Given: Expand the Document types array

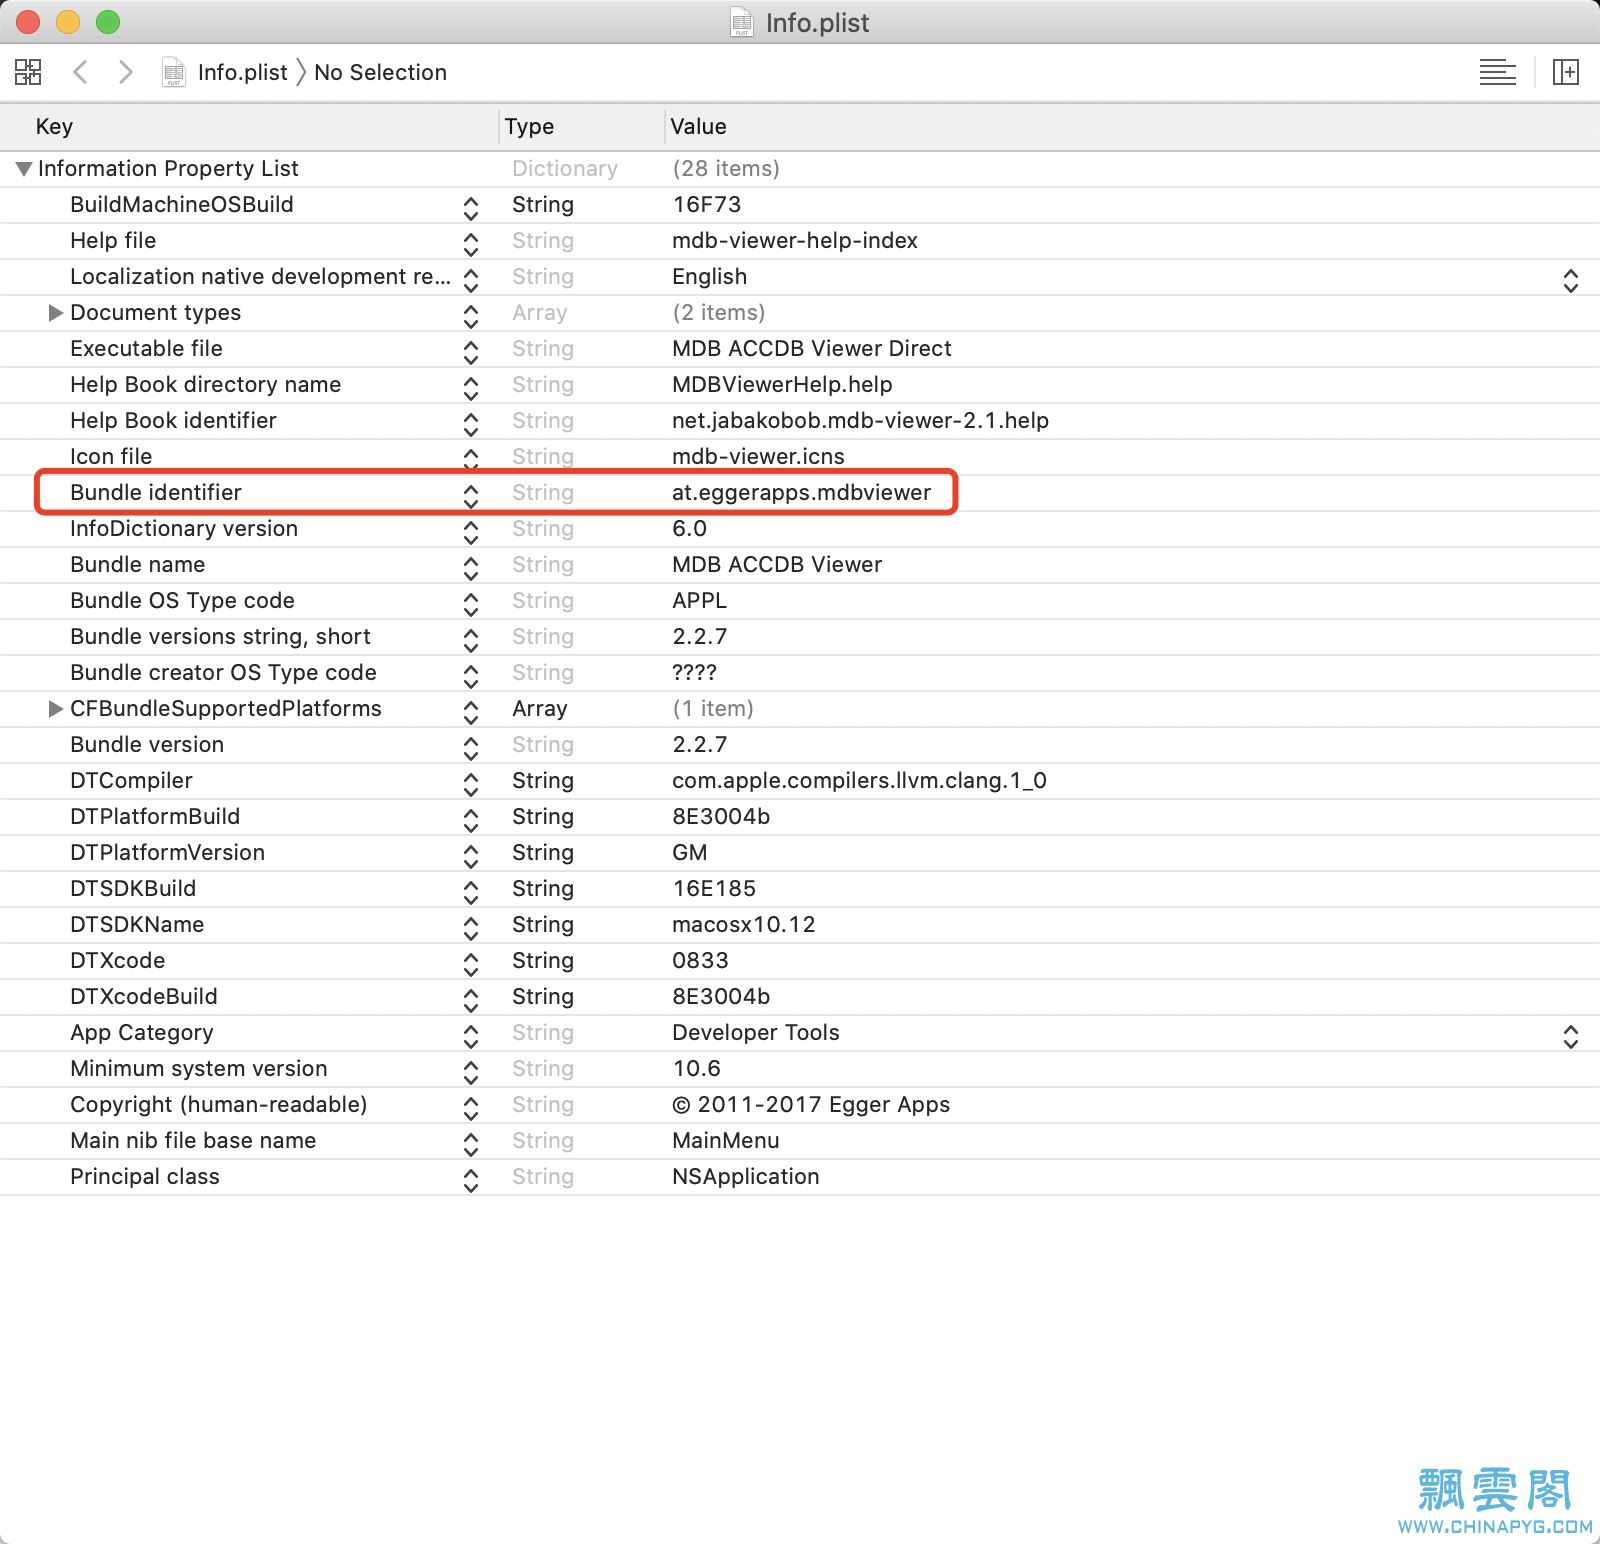Looking at the screenshot, I should (55, 313).
